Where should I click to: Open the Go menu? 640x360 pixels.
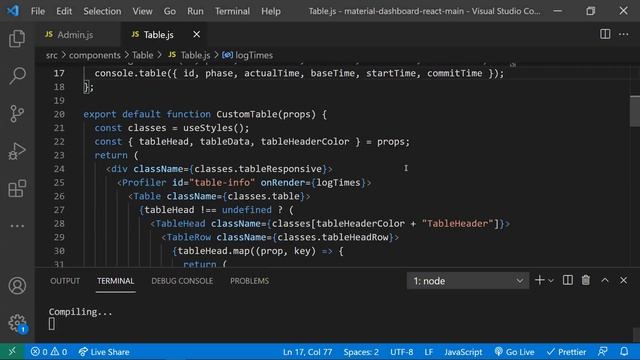click(170, 11)
